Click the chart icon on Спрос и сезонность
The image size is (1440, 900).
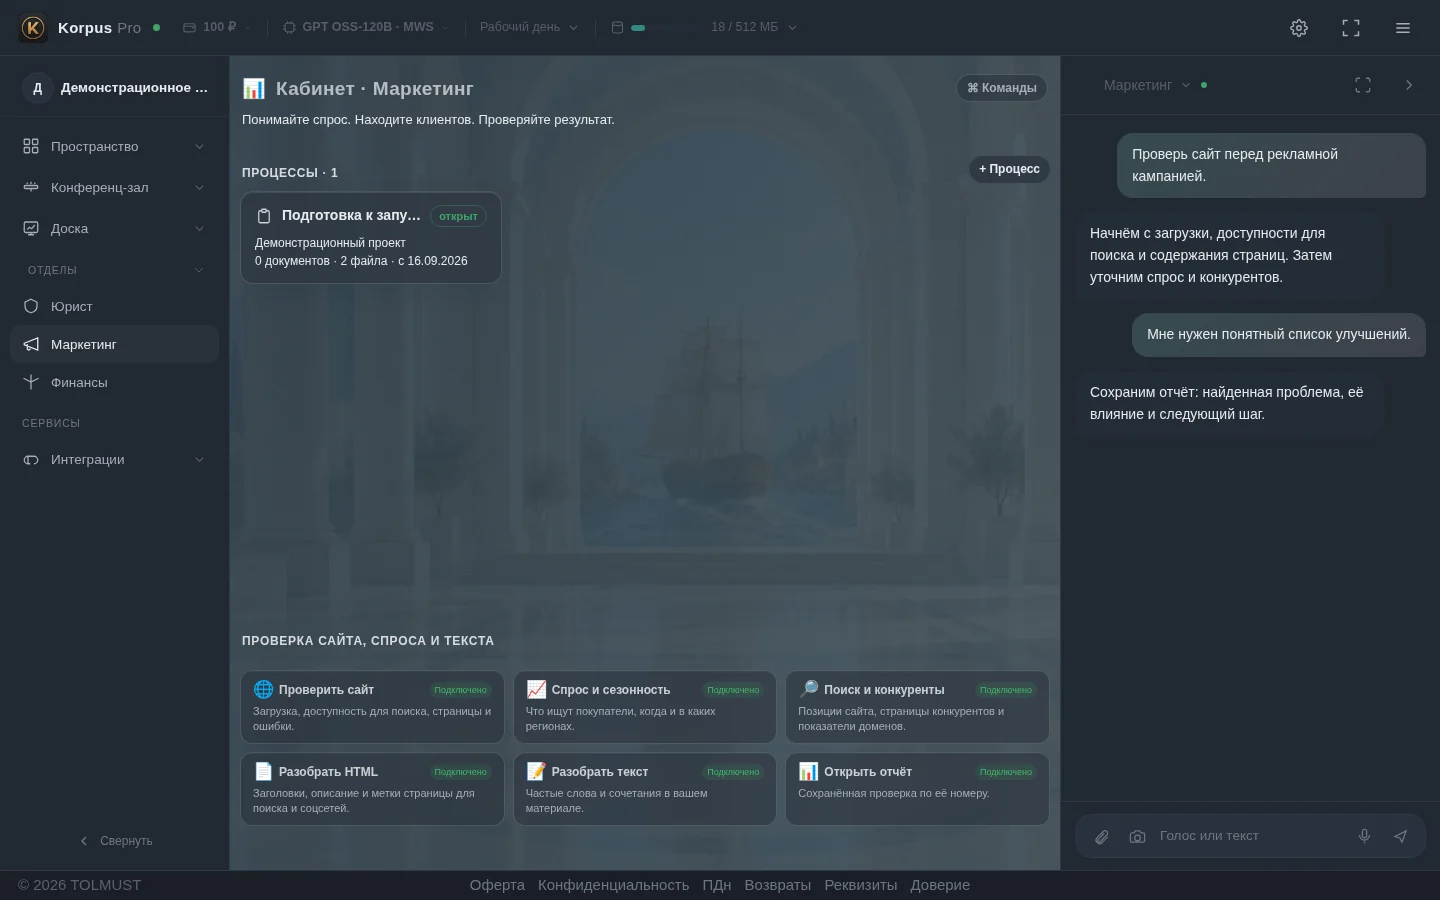(x=536, y=689)
